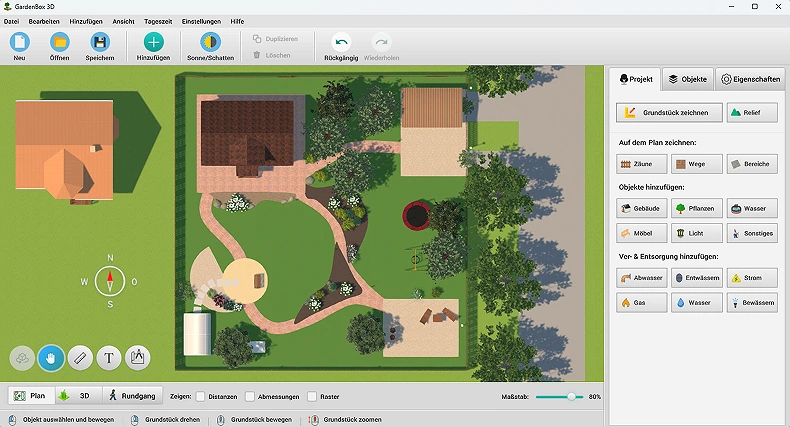
Task: Add Bewässern irrigation
Action: [x=752, y=303]
